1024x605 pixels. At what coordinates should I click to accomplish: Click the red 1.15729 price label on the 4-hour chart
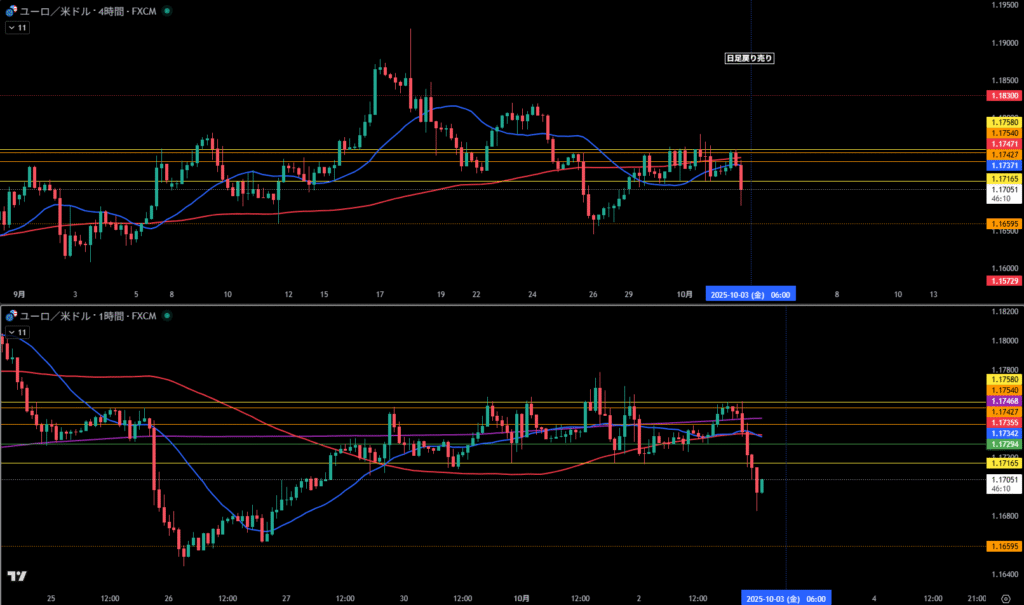[x=1003, y=282]
